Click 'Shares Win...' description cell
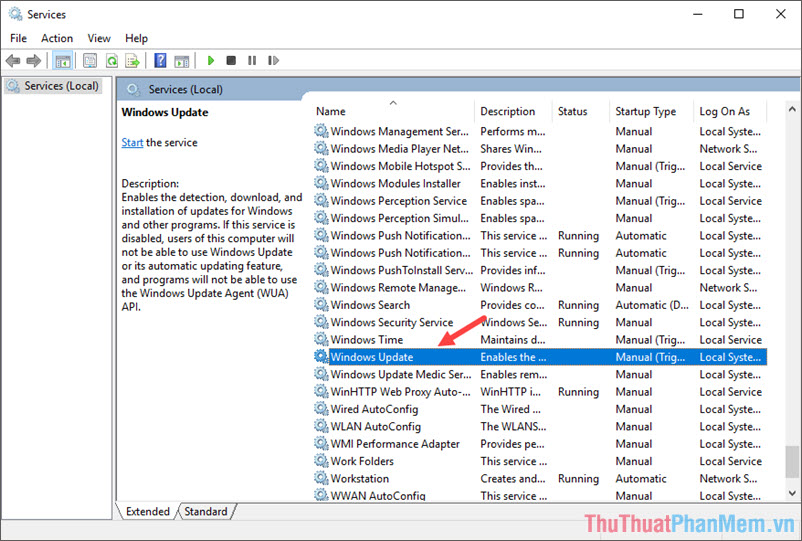 click(x=510, y=149)
